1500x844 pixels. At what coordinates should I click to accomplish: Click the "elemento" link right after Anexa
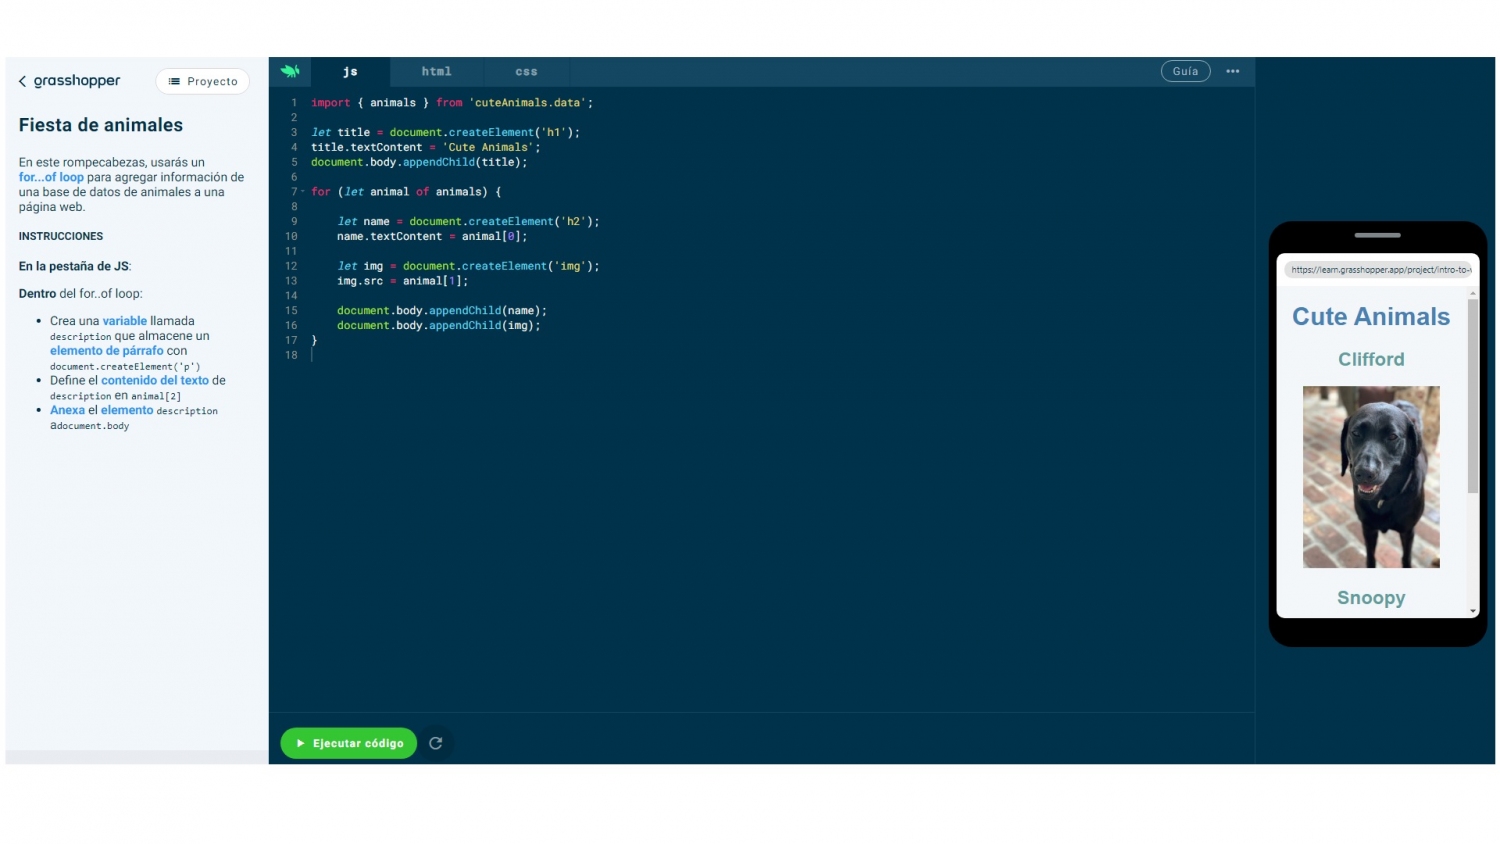[127, 410]
